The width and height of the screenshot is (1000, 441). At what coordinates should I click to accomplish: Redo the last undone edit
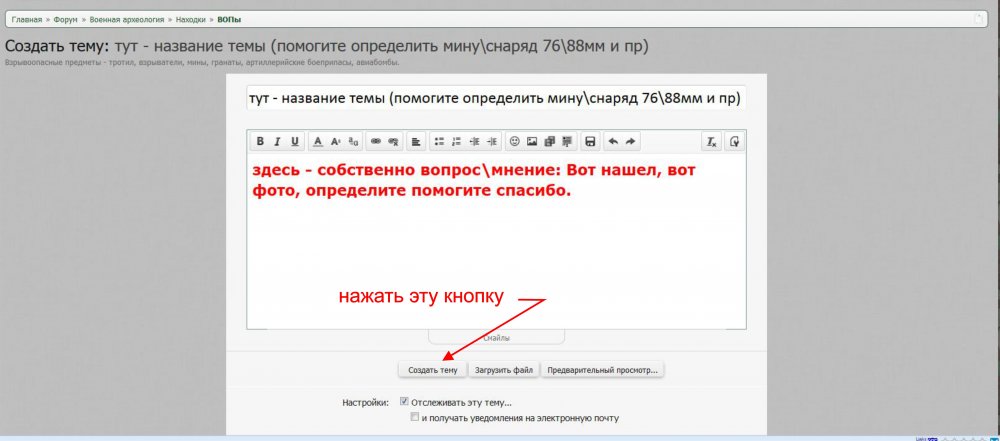pos(630,141)
